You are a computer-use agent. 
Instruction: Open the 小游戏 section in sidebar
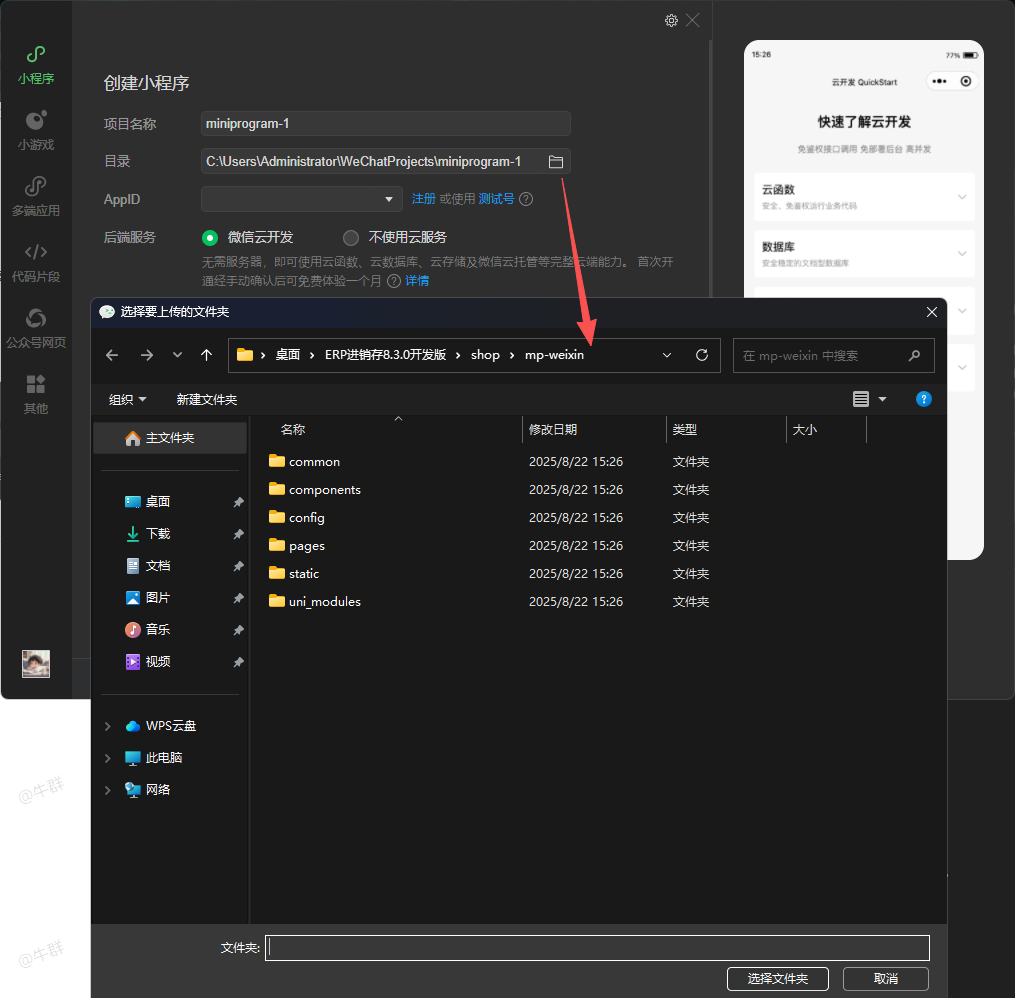pyautogui.click(x=36, y=131)
